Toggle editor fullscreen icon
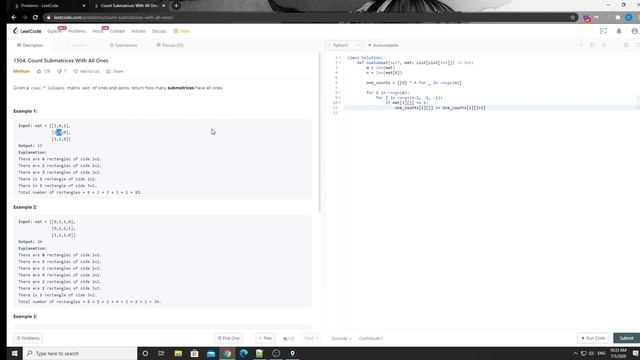 [637, 45]
